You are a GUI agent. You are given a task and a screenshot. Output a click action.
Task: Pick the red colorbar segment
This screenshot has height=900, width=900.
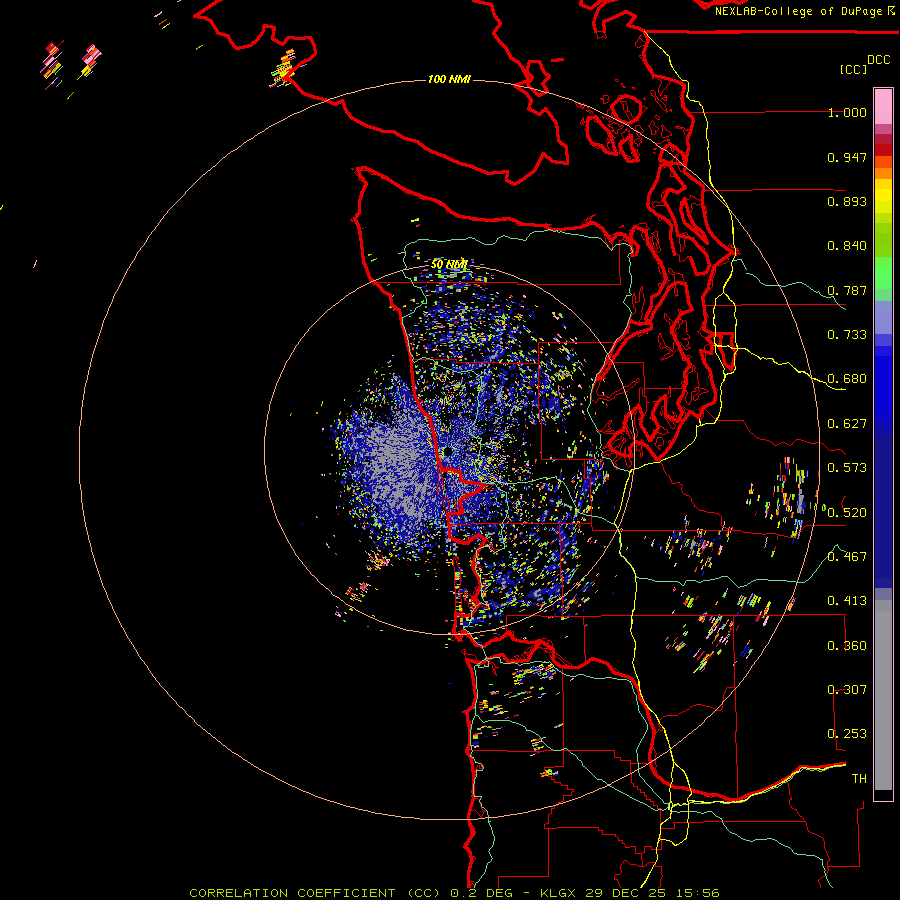tap(883, 150)
